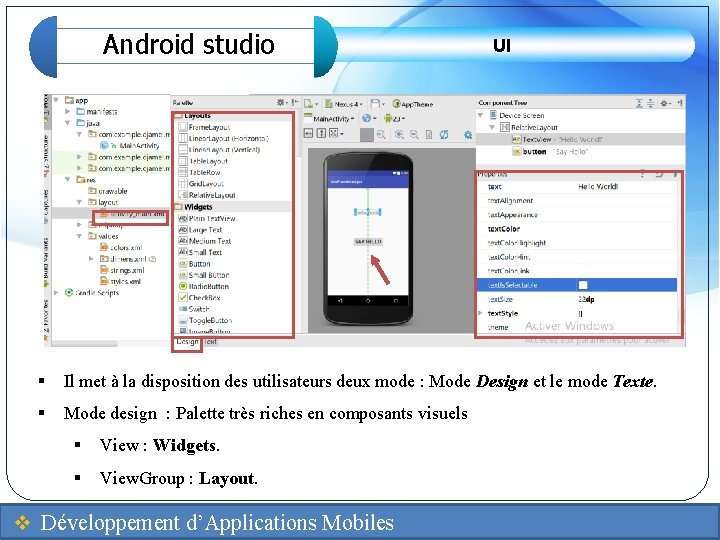720x540 pixels.
Task: Click the zoom in magnifier icon
Action: (399, 135)
